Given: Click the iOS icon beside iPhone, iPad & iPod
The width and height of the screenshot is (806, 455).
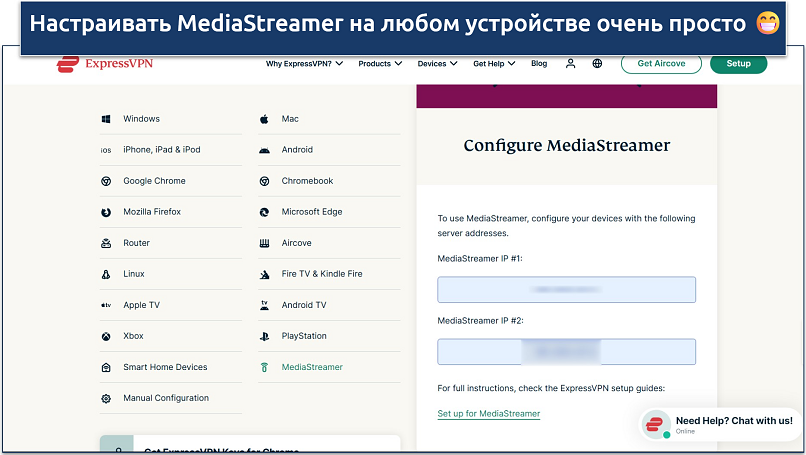Looking at the screenshot, I should tap(106, 150).
